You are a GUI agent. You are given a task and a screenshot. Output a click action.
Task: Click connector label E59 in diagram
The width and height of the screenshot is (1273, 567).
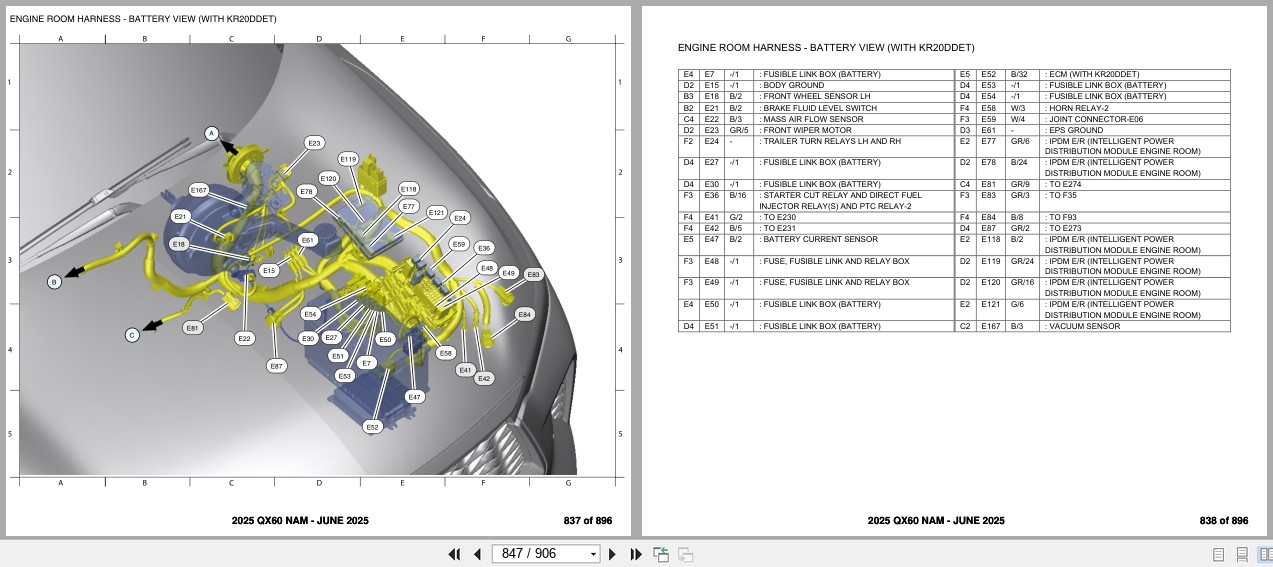459,243
